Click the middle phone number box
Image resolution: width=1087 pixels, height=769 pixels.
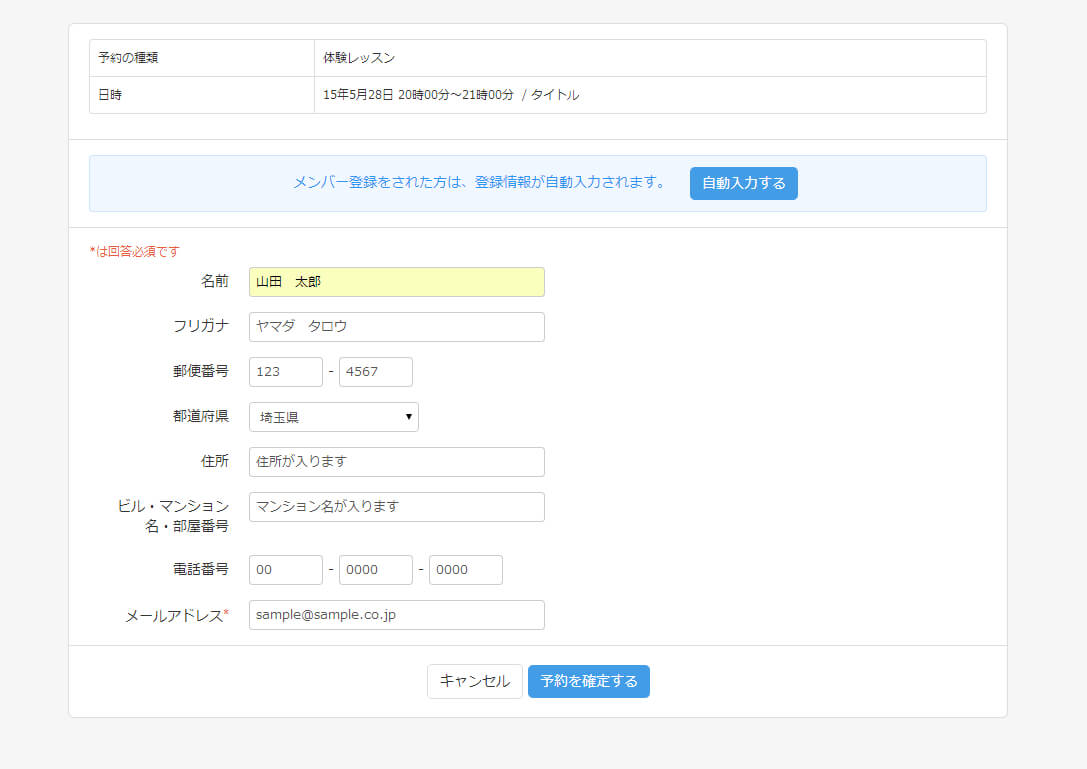tap(375, 570)
